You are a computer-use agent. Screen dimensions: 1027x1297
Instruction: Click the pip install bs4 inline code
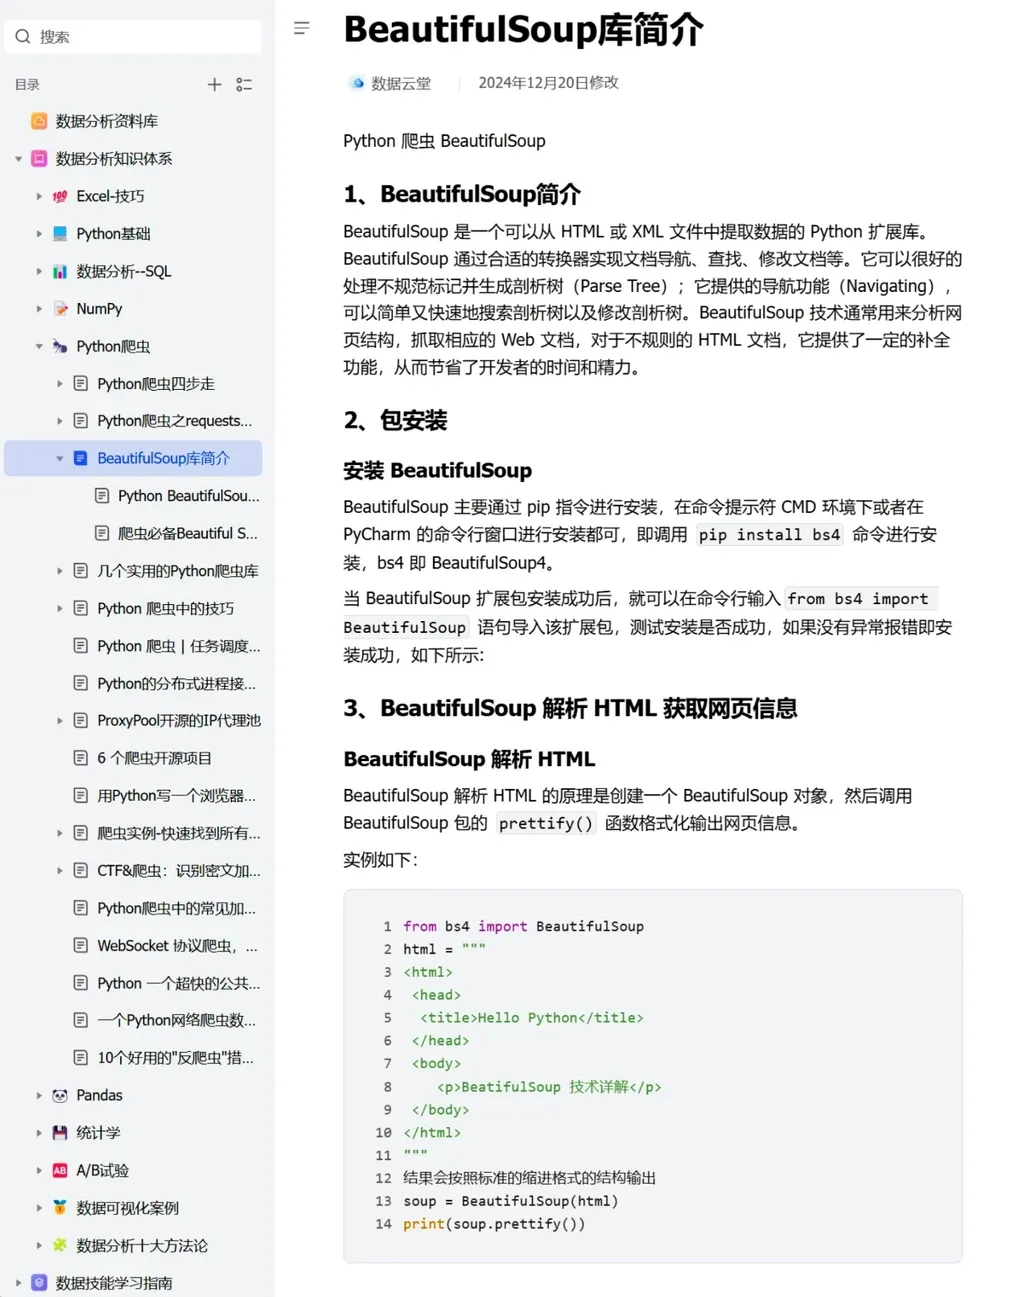(770, 535)
